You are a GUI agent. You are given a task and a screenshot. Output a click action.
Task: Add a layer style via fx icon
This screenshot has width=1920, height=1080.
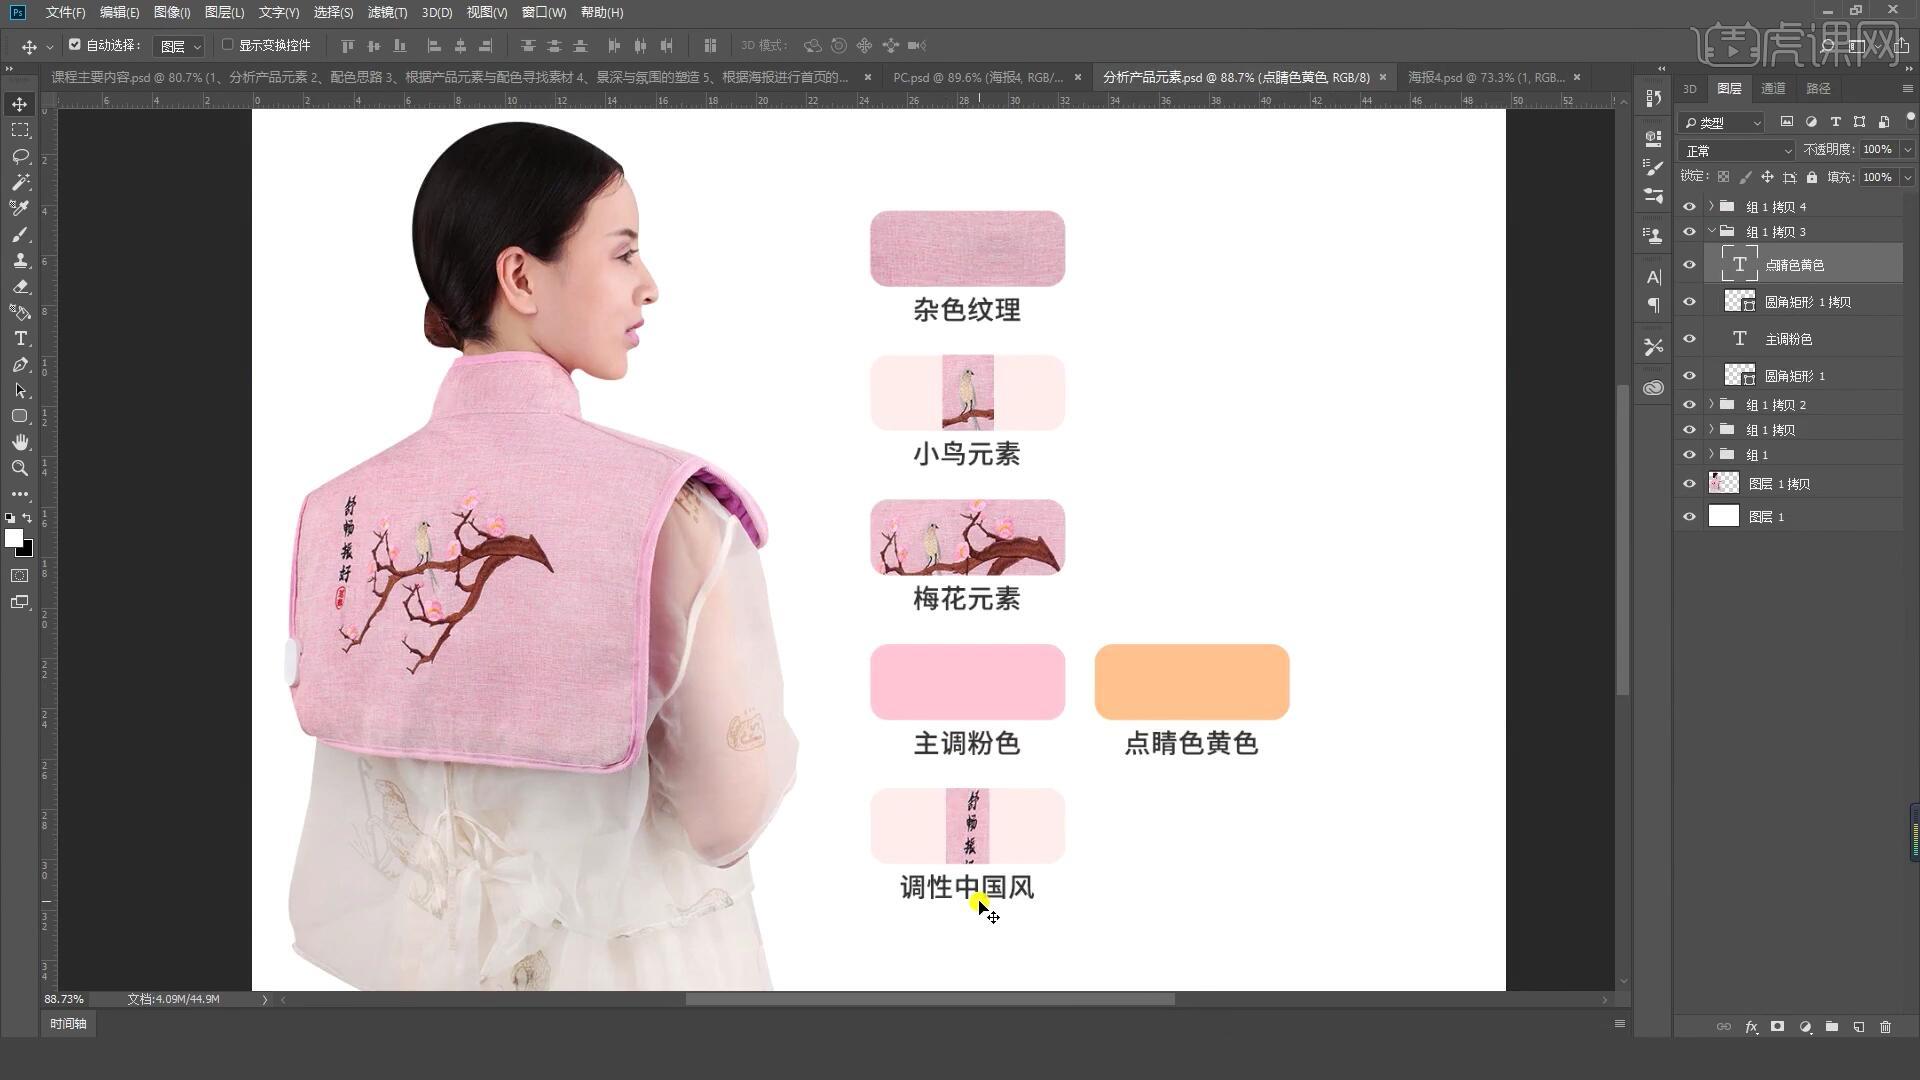tap(1751, 1027)
